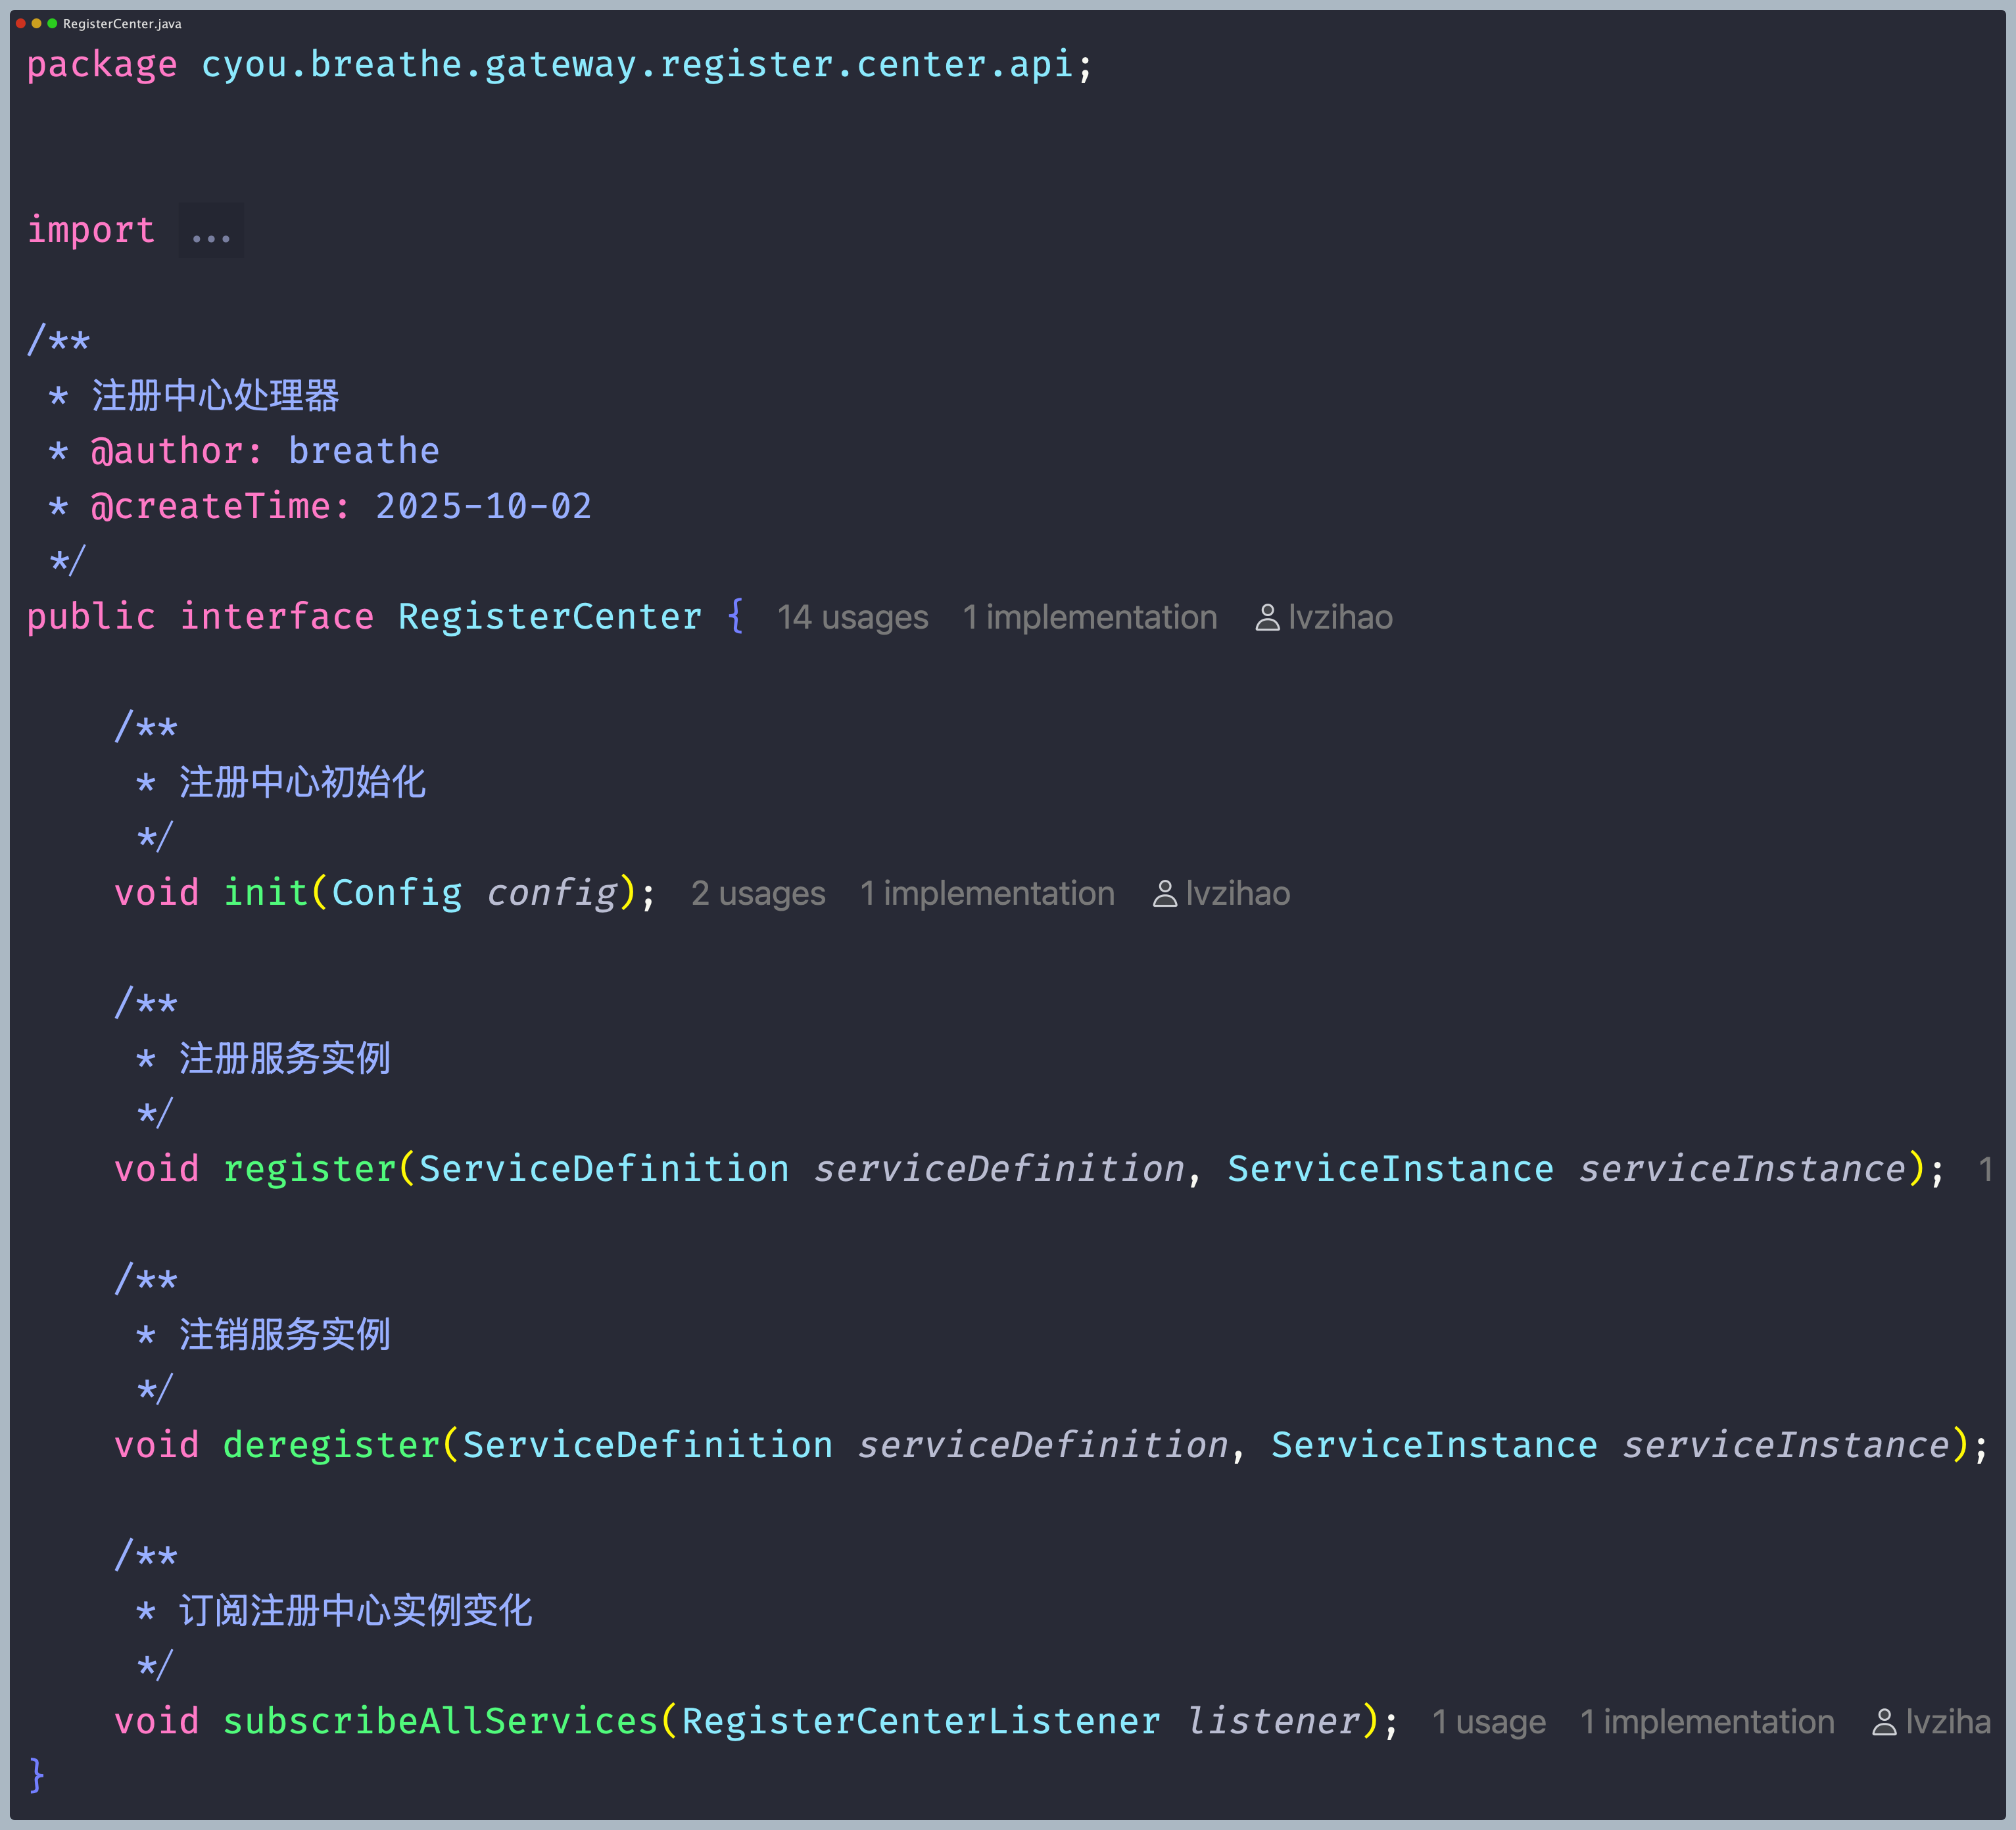Show the 2 usages of the init method
The image size is (2016, 1830).
758,894
